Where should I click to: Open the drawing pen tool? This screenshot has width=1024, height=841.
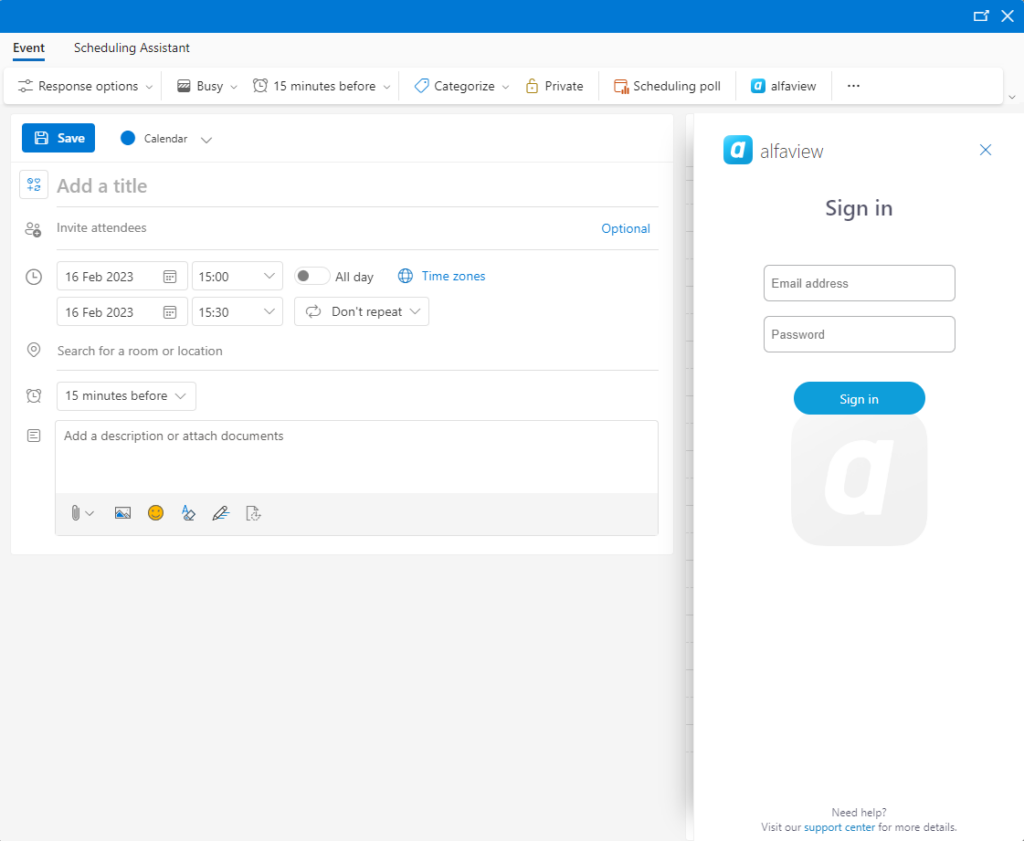(221, 513)
